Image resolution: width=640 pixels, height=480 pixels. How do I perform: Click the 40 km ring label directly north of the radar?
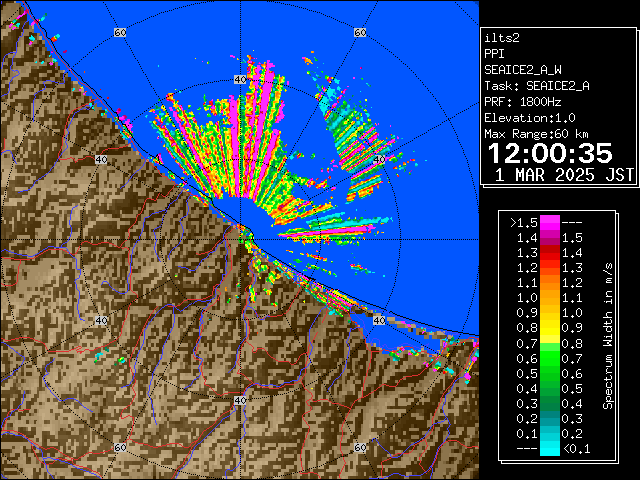(x=240, y=79)
